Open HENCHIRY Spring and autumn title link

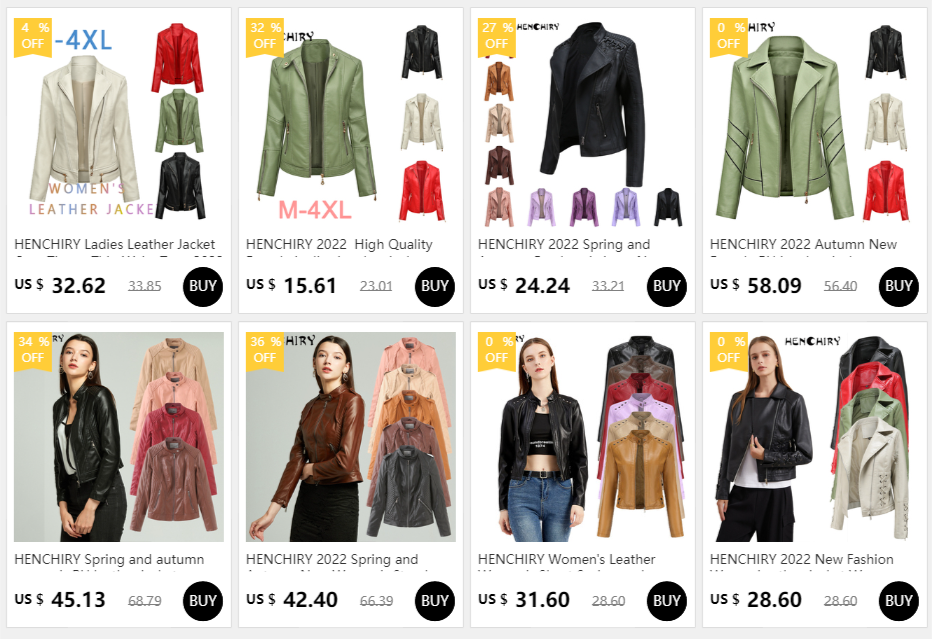pyautogui.click(x=109, y=559)
